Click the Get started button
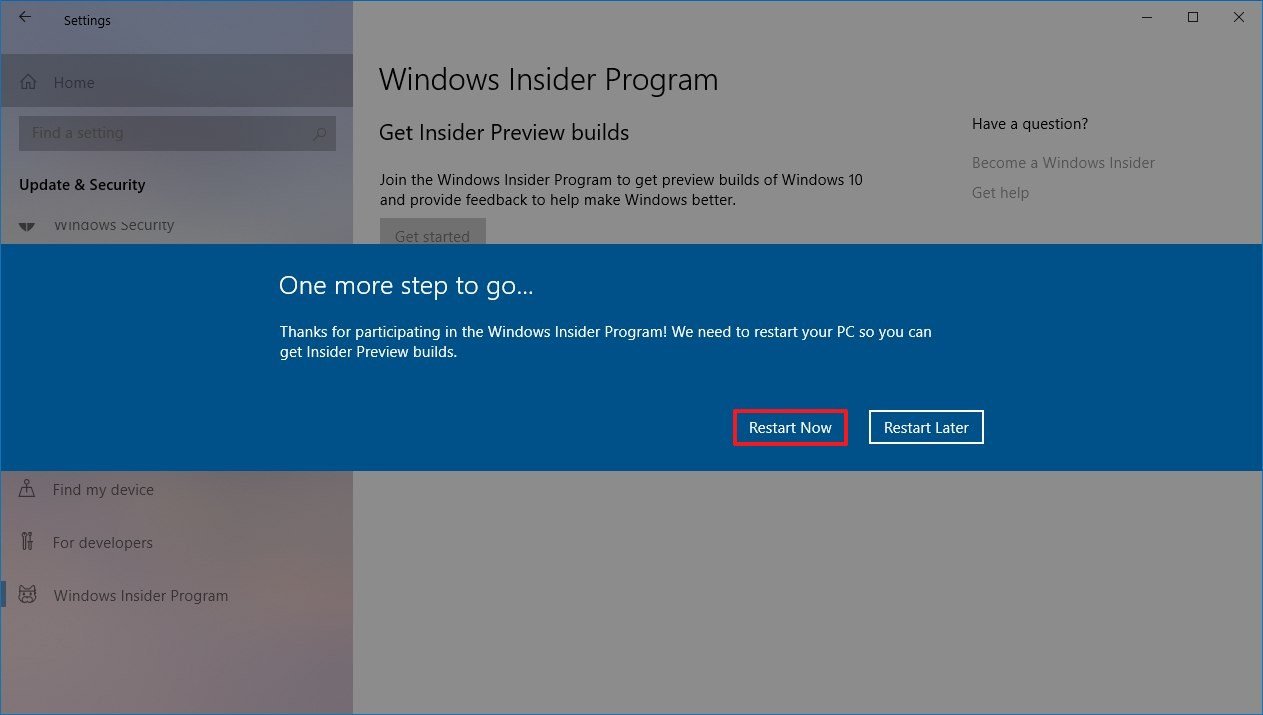Viewport: 1263px width, 715px height. click(432, 233)
